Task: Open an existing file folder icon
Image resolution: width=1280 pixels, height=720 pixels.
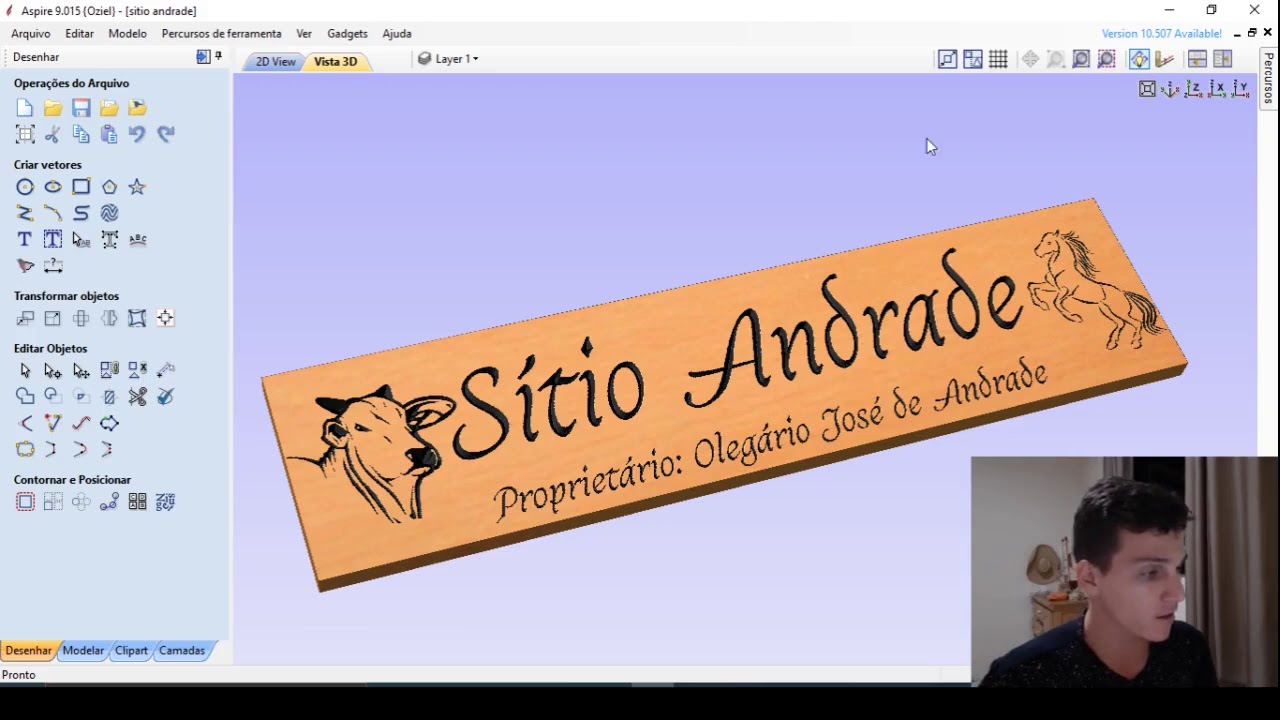Action: pyautogui.click(x=53, y=108)
